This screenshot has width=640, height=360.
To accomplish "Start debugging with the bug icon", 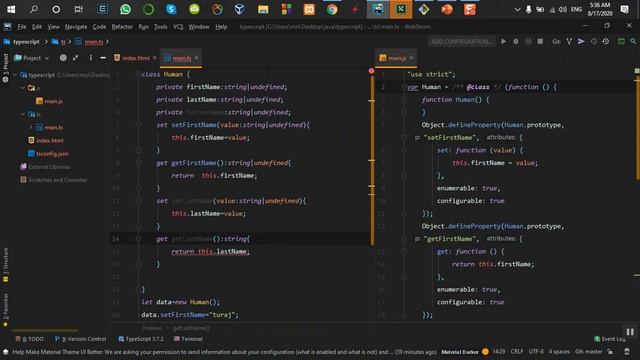I will tap(516, 42).
